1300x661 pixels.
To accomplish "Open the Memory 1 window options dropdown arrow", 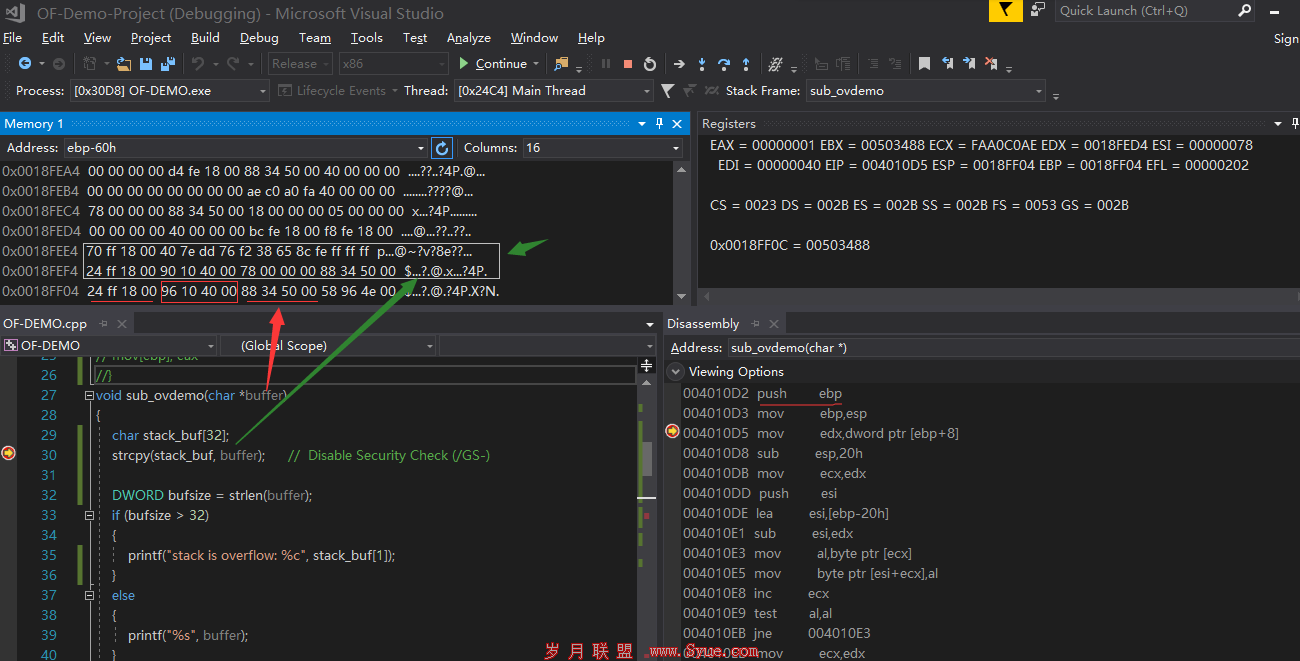I will click(x=642, y=124).
